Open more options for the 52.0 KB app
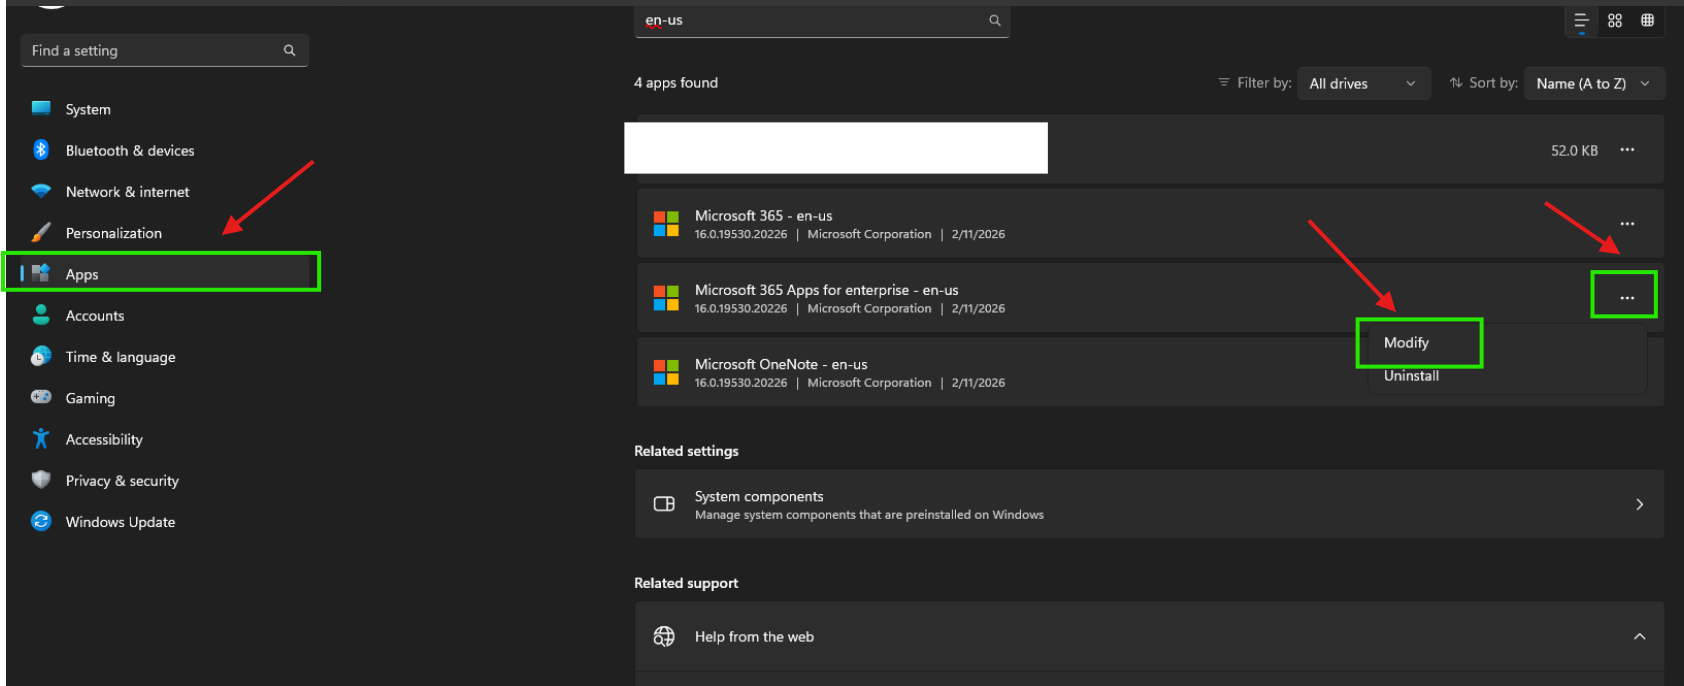Image resolution: width=1684 pixels, height=686 pixels. coord(1627,150)
